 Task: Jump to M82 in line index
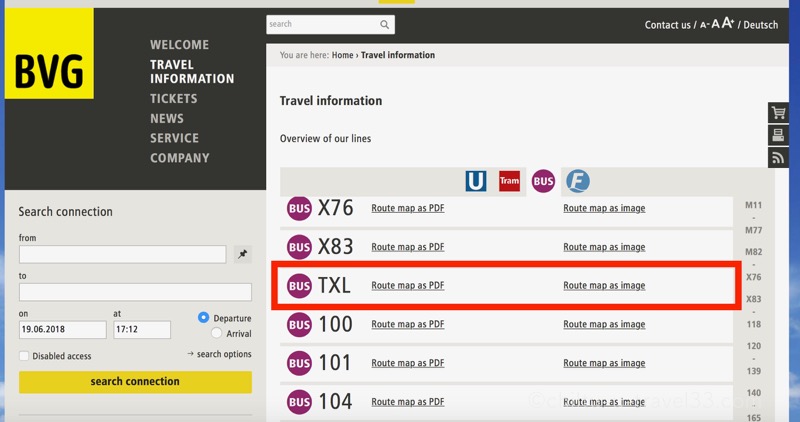click(754, 252)
